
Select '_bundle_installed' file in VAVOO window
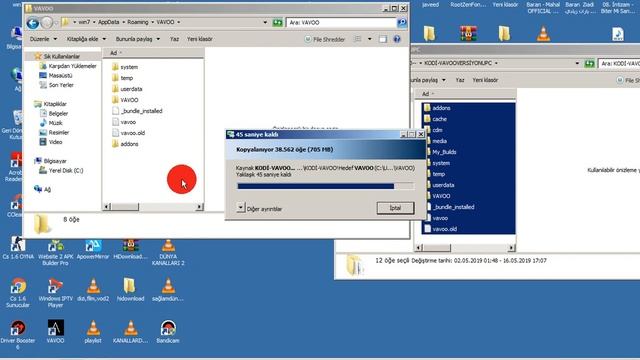[137, 111]
